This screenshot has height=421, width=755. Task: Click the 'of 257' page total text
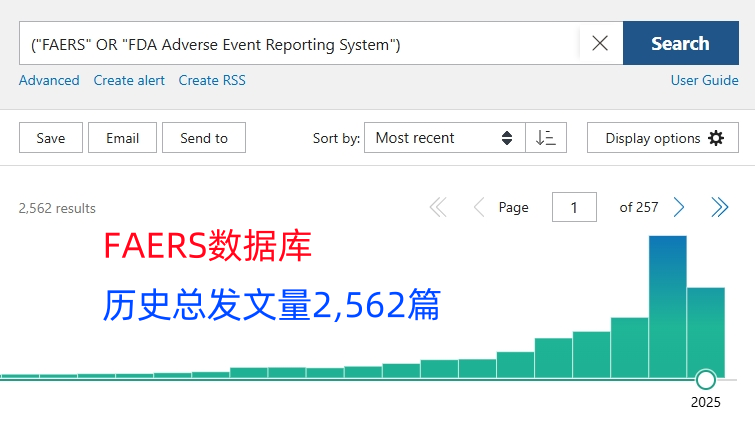(638, 207)
